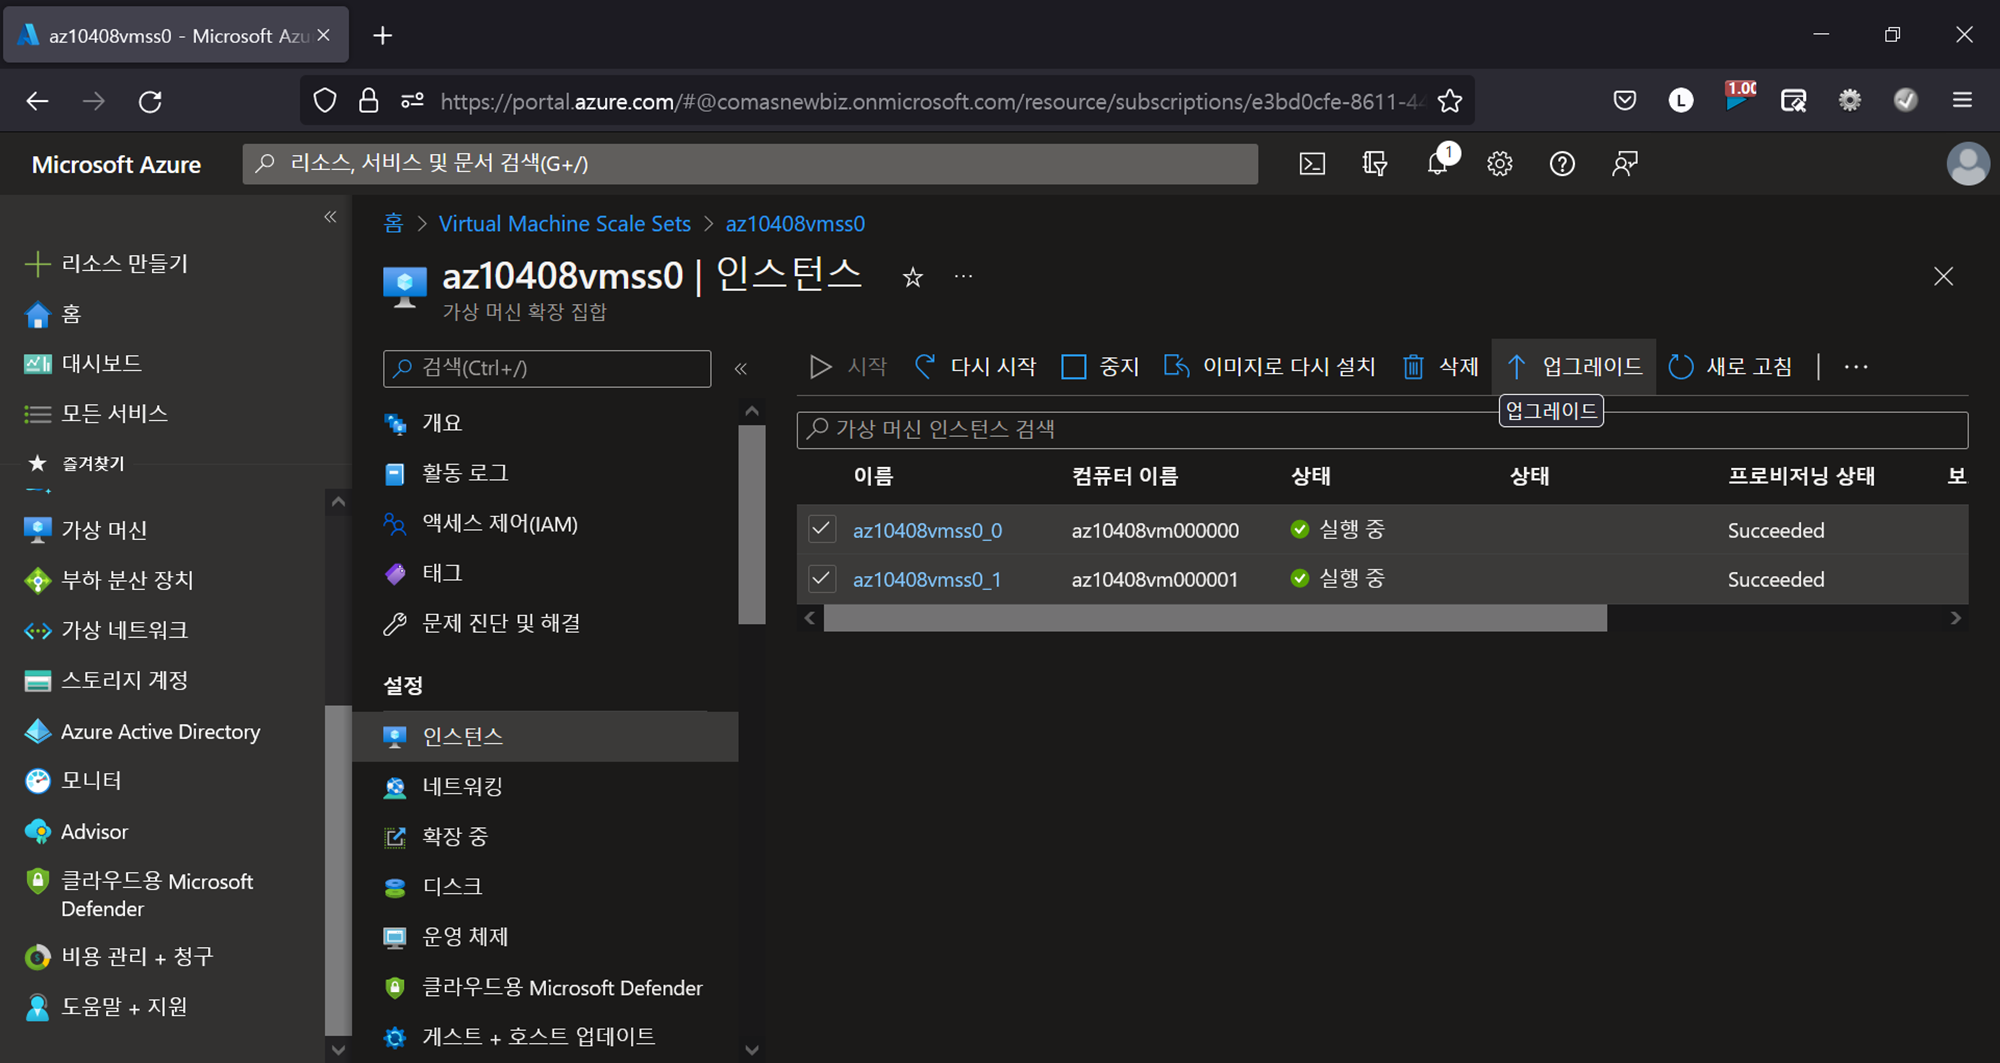Viewport: 2000px width, 1063px height.
Task: Open the feedback icon in Azure header
Action: [1625, 164]
